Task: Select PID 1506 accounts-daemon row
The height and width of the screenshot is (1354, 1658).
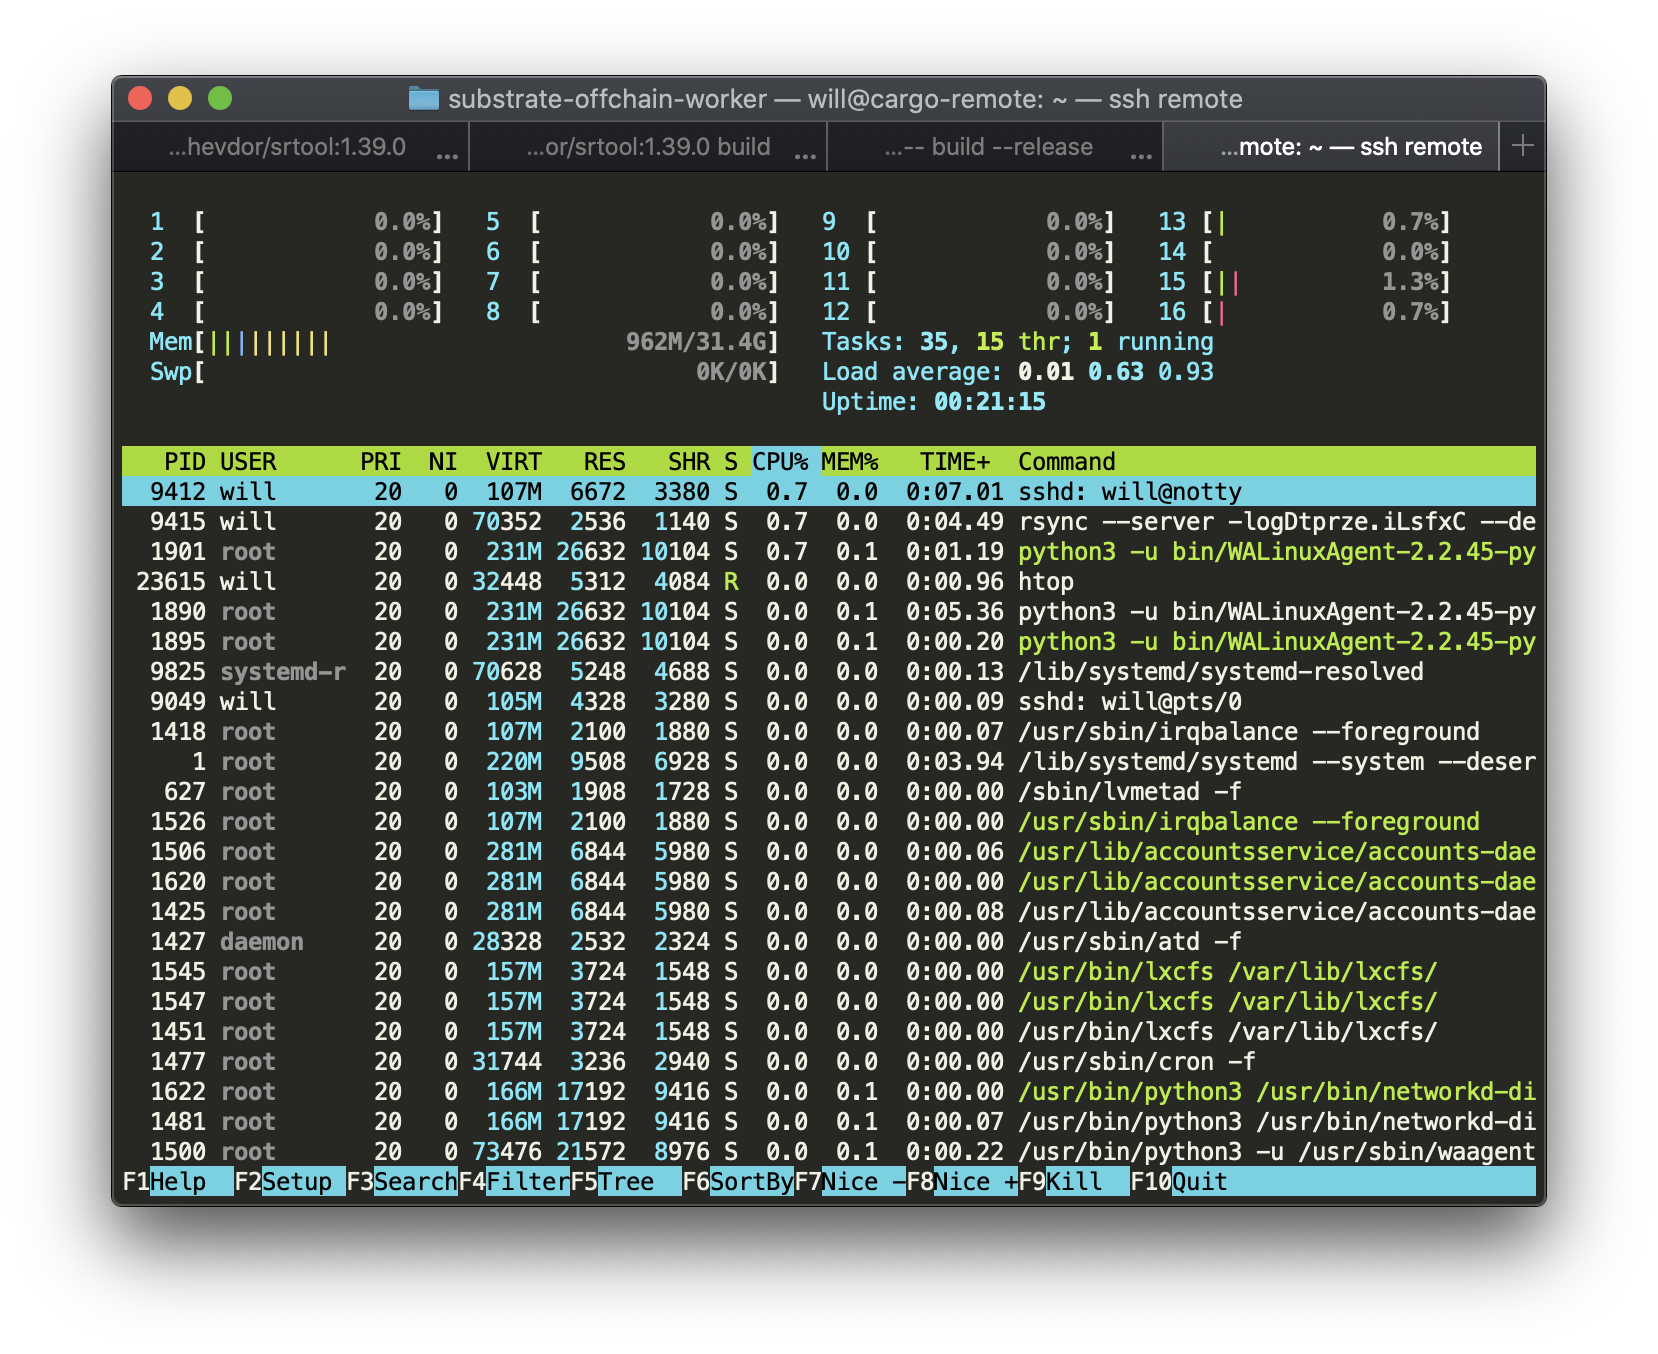Action: pos(829,851)
